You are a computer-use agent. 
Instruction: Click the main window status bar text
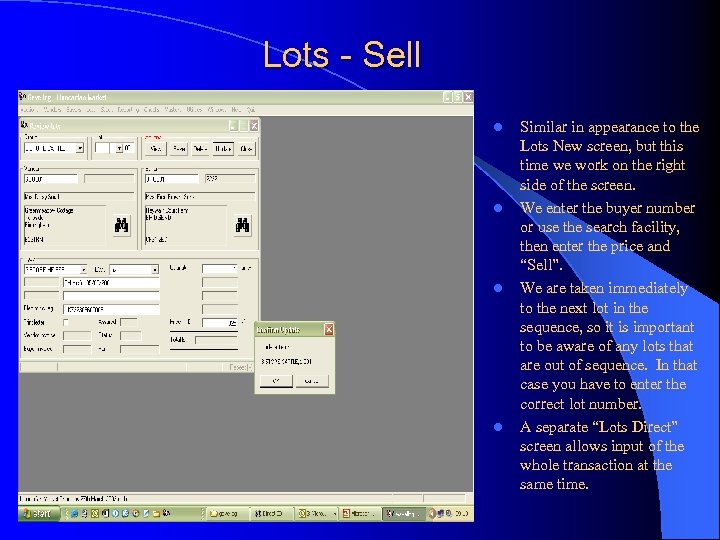click(x=75, y=498)
